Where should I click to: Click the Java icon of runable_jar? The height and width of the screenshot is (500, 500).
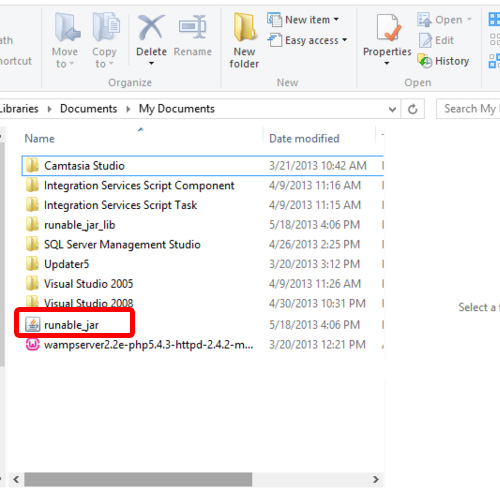point(33,325)
